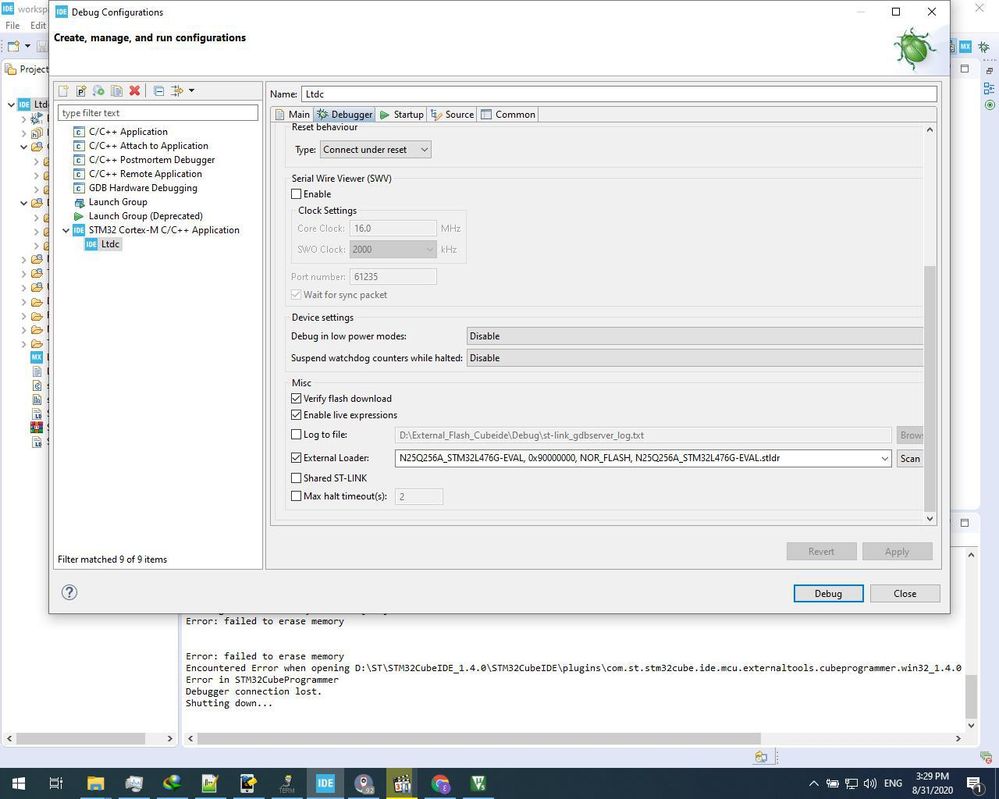Screen dimensions: 999x799
Task: Click the Close button
Action: (x=905, y=593)
